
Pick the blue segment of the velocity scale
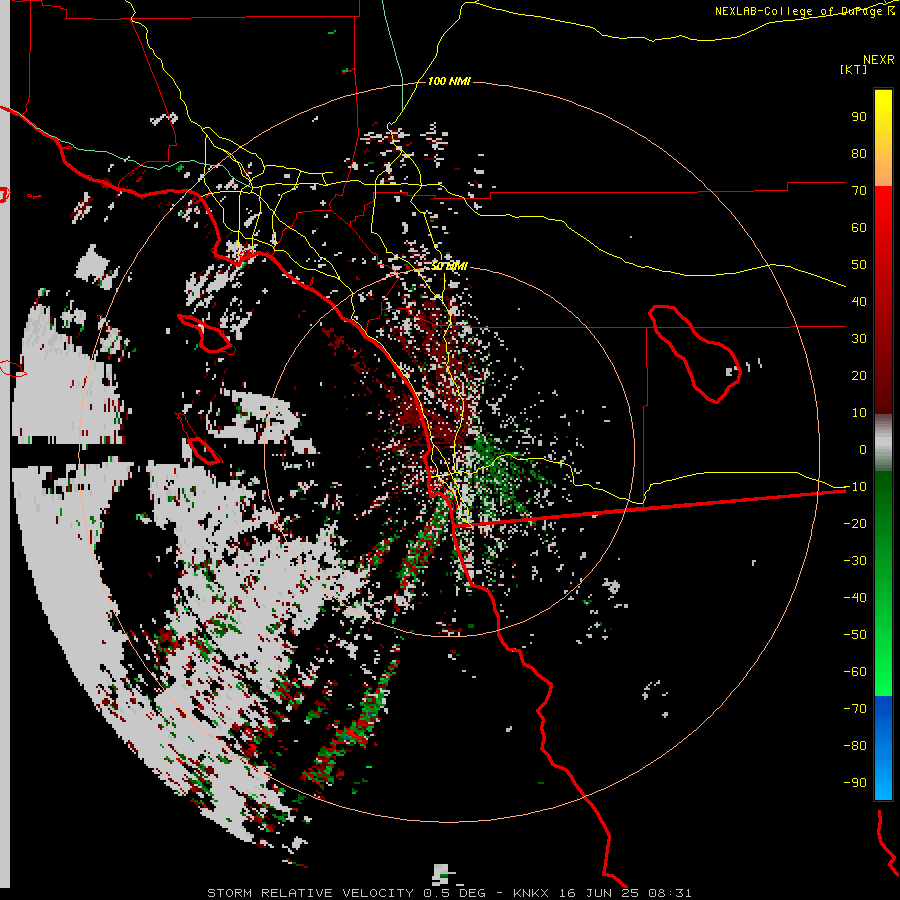tap(883, 747)
